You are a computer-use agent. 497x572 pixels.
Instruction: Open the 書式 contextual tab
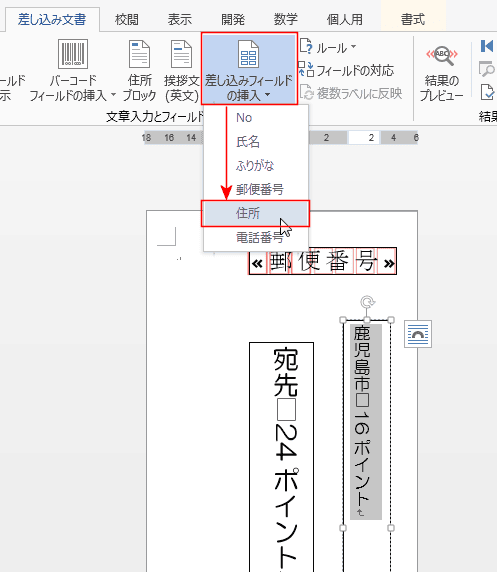pos(413,19)
